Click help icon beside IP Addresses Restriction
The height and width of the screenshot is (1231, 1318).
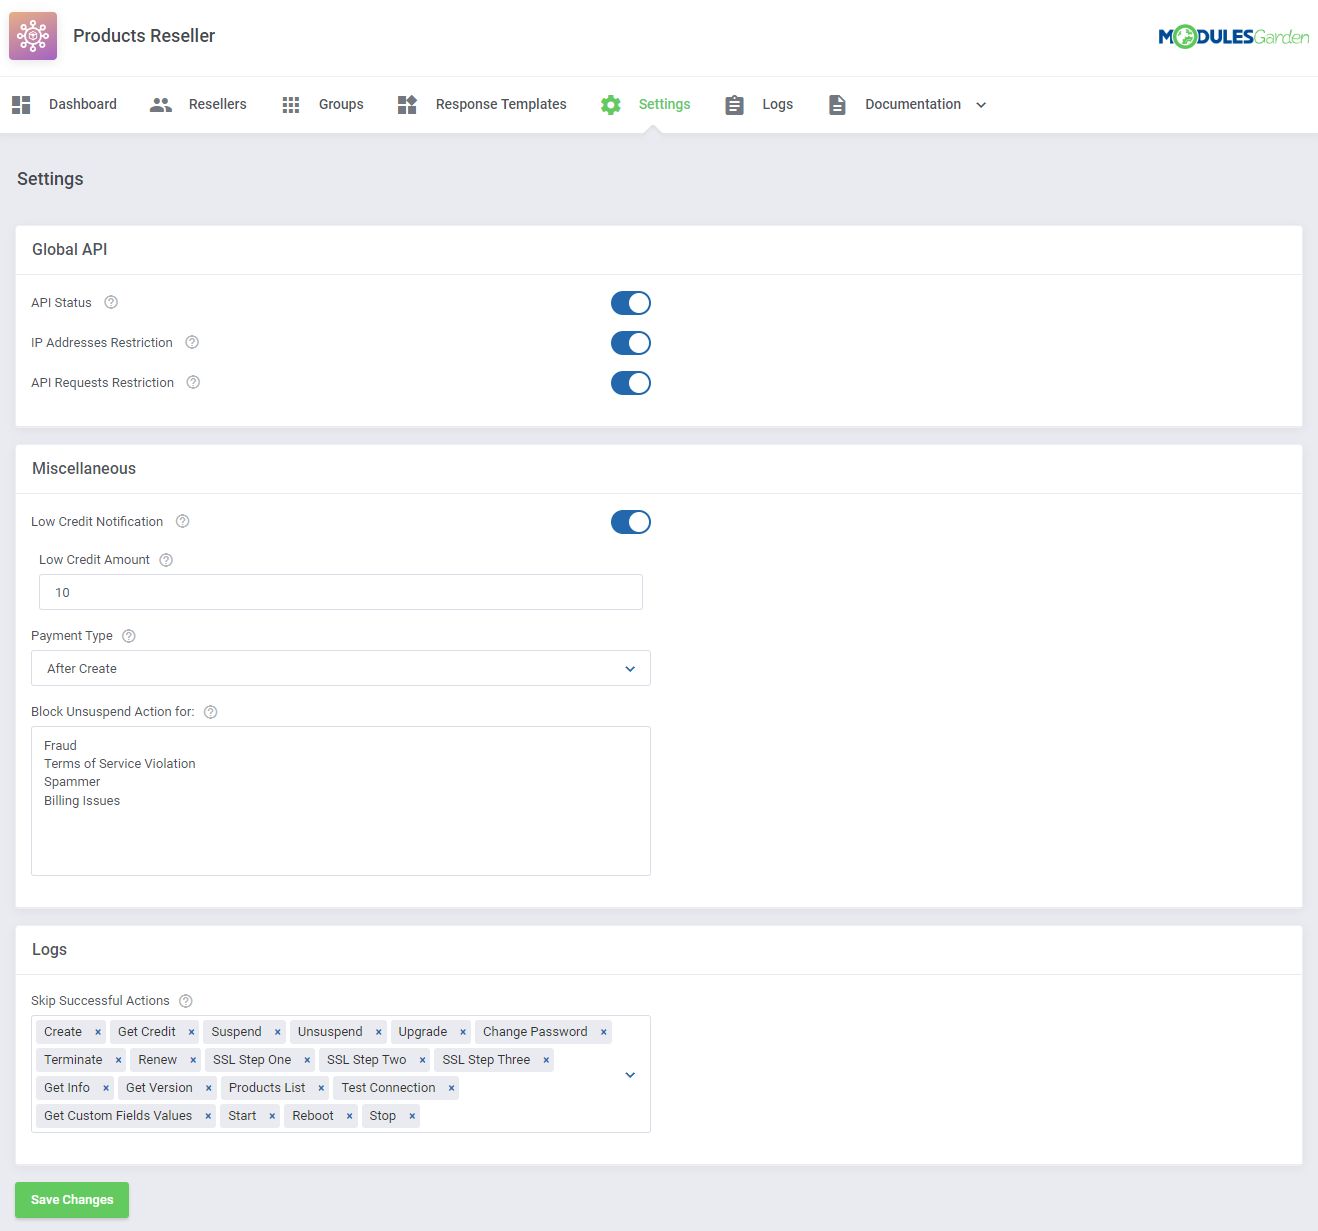pyautogui.click(x=192, y=342)
